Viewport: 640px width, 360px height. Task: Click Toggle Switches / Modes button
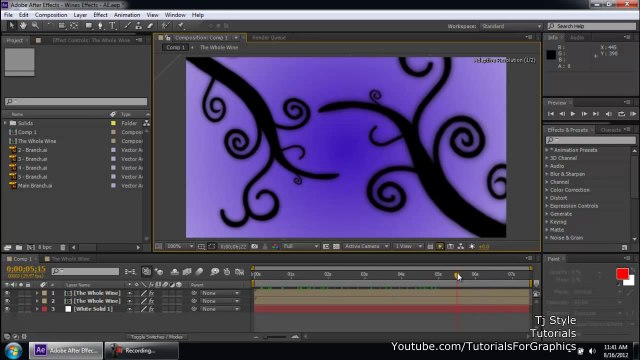coord(156,337)
